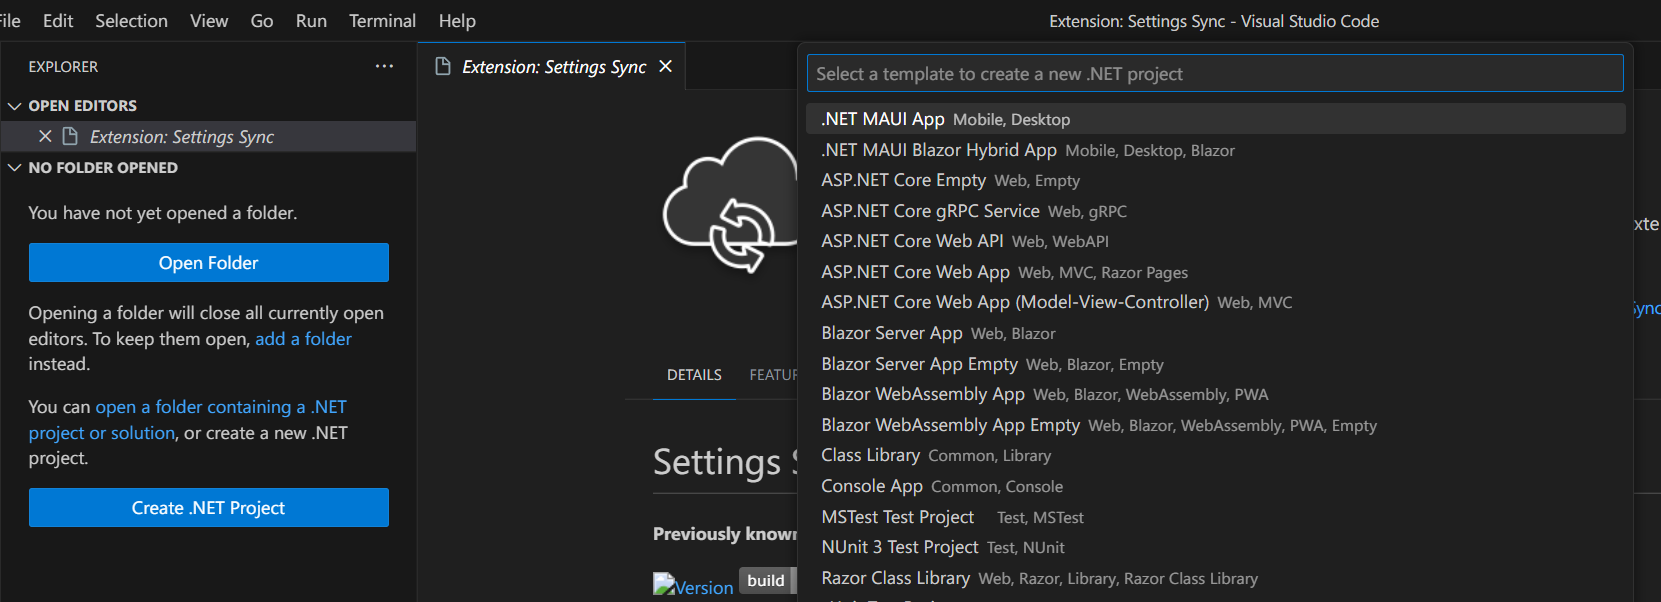Screen dimensions: 1661x602
Task: Open the Edit menu
Action: pos(58,21)
